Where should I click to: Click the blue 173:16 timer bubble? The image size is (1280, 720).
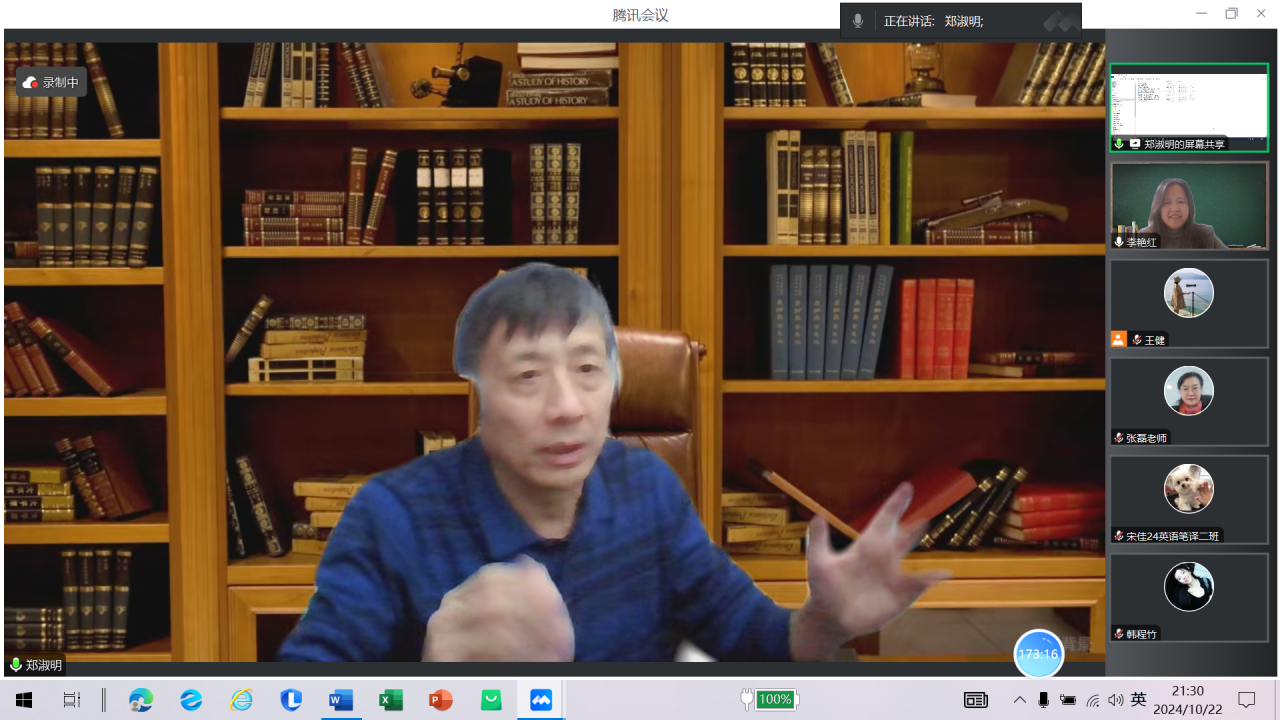coord(1038,654)
